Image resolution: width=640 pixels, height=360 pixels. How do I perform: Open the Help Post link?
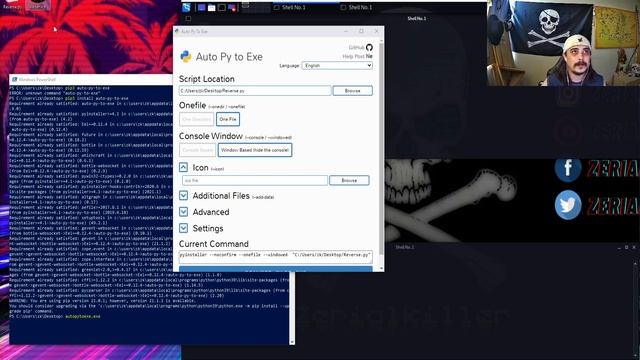357,56
